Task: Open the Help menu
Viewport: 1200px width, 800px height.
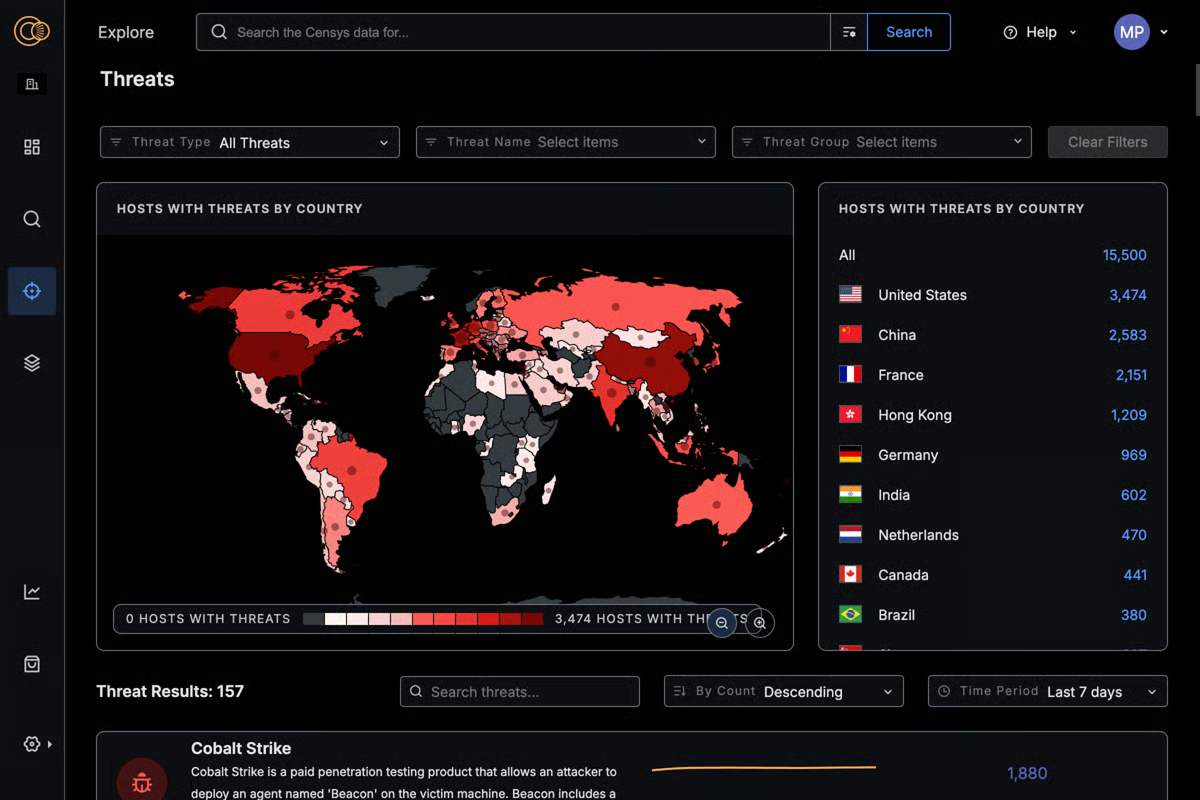Action: click(x=1039, y=32)
